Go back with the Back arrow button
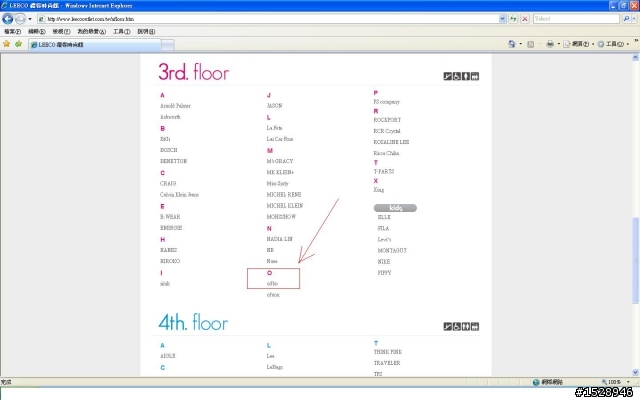Screen dimensions: 640x400 [8, 19]
